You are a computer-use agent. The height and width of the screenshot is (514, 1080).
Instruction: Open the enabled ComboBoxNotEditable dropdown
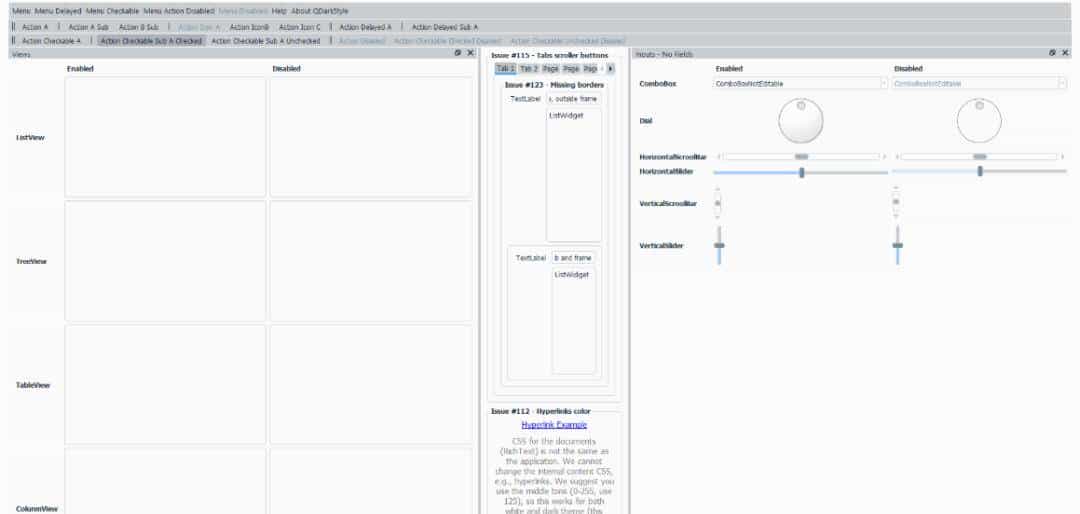(x=800, y=84)
